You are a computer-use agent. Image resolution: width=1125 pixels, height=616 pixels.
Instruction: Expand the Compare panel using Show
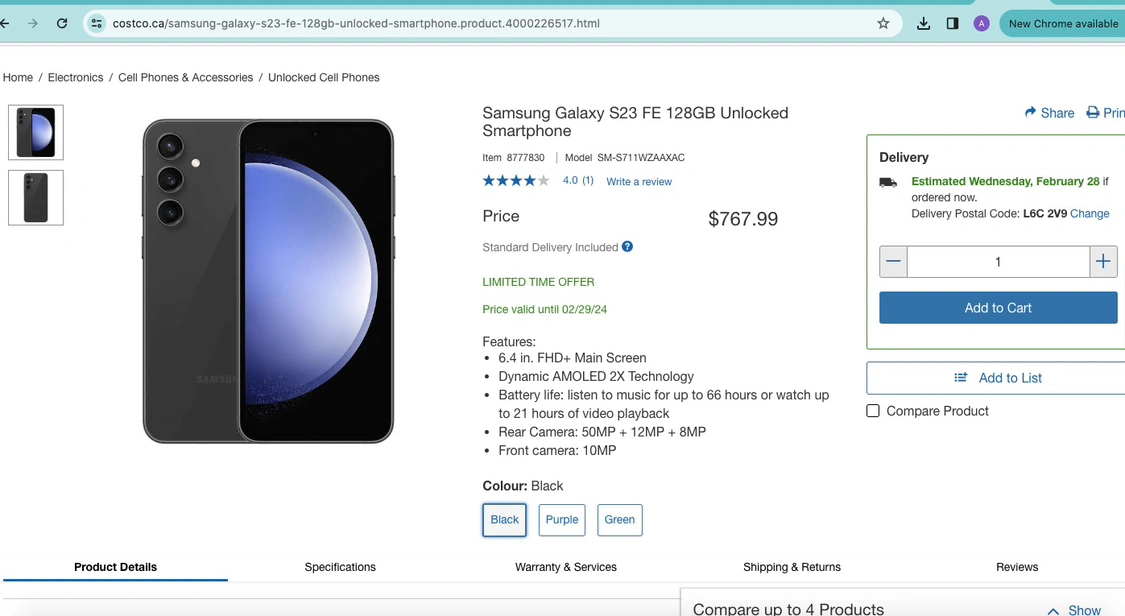tap(1074, 609)
